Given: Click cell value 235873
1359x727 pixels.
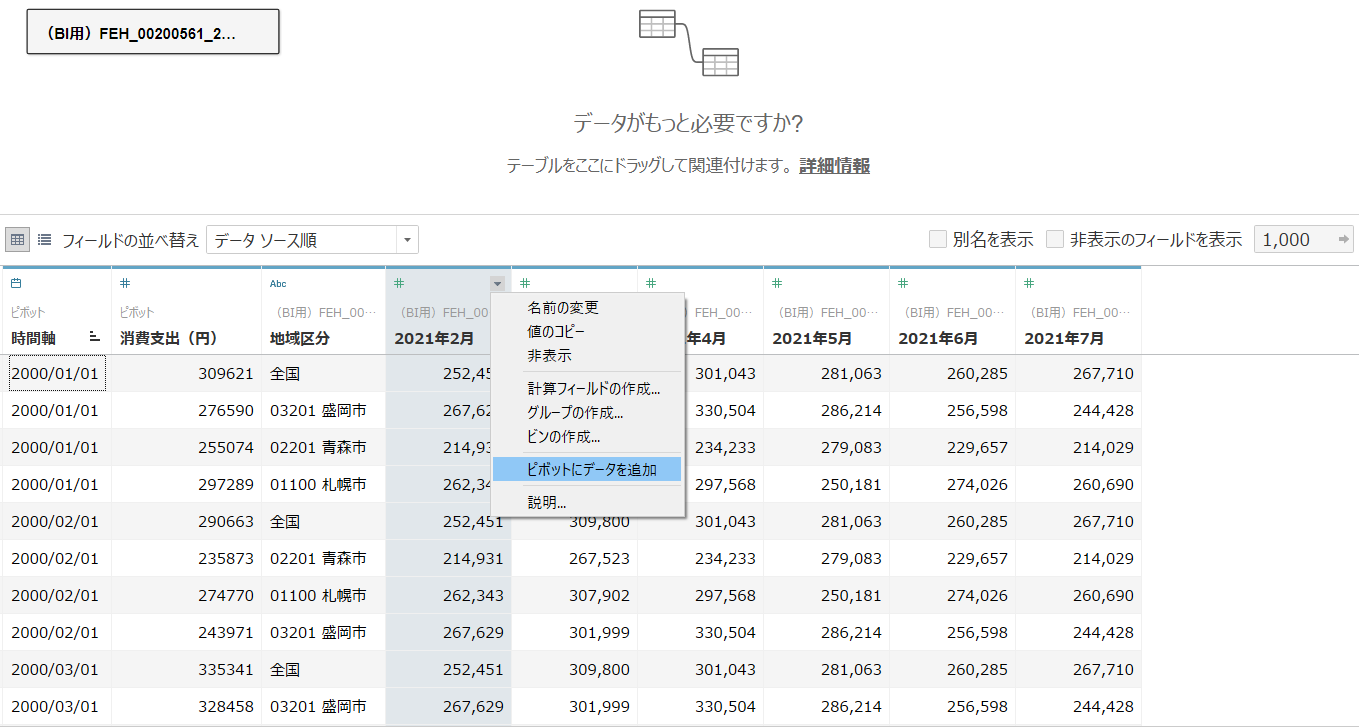Looking at the screenshot, I should tap(225, 559).
